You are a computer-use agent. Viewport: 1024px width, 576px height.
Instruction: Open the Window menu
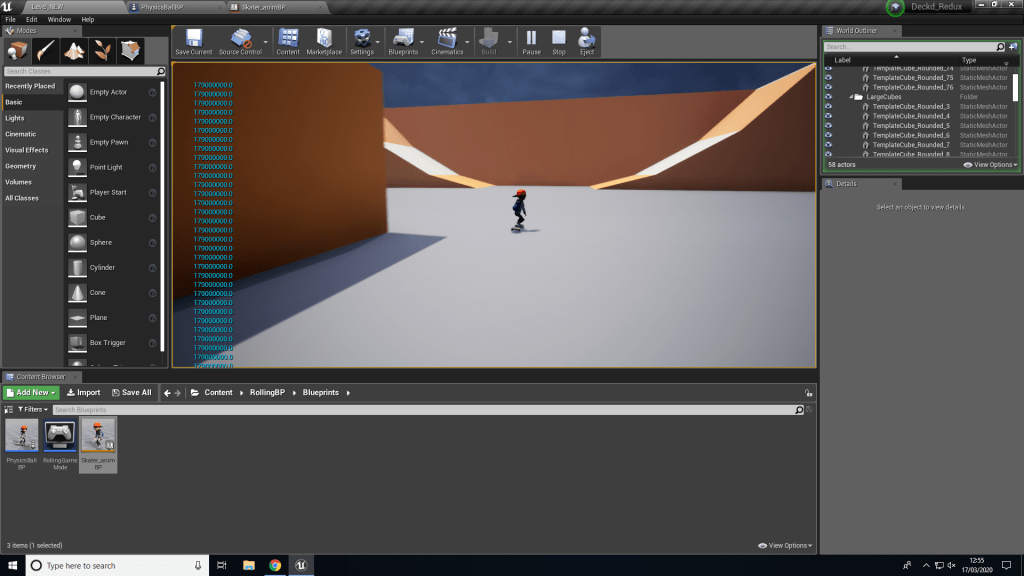click(59, 19)
